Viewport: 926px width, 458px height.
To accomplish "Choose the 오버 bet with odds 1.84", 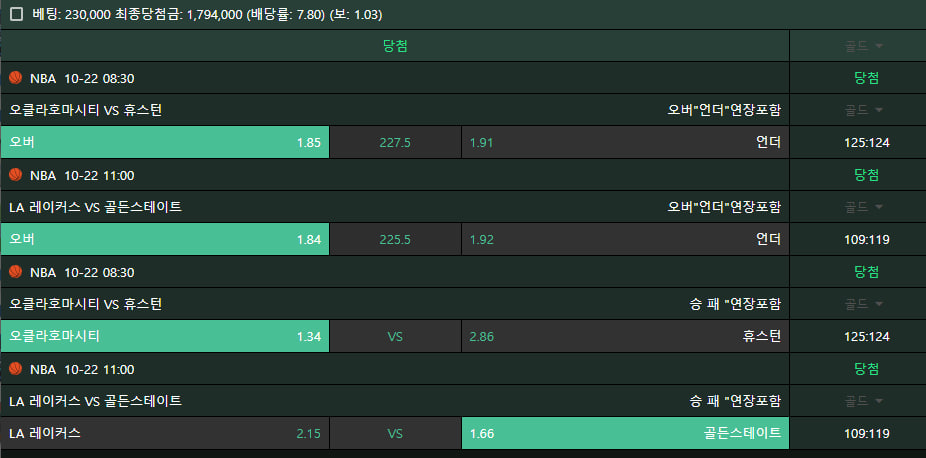I will pyautogui.click(x=165, y=240).
